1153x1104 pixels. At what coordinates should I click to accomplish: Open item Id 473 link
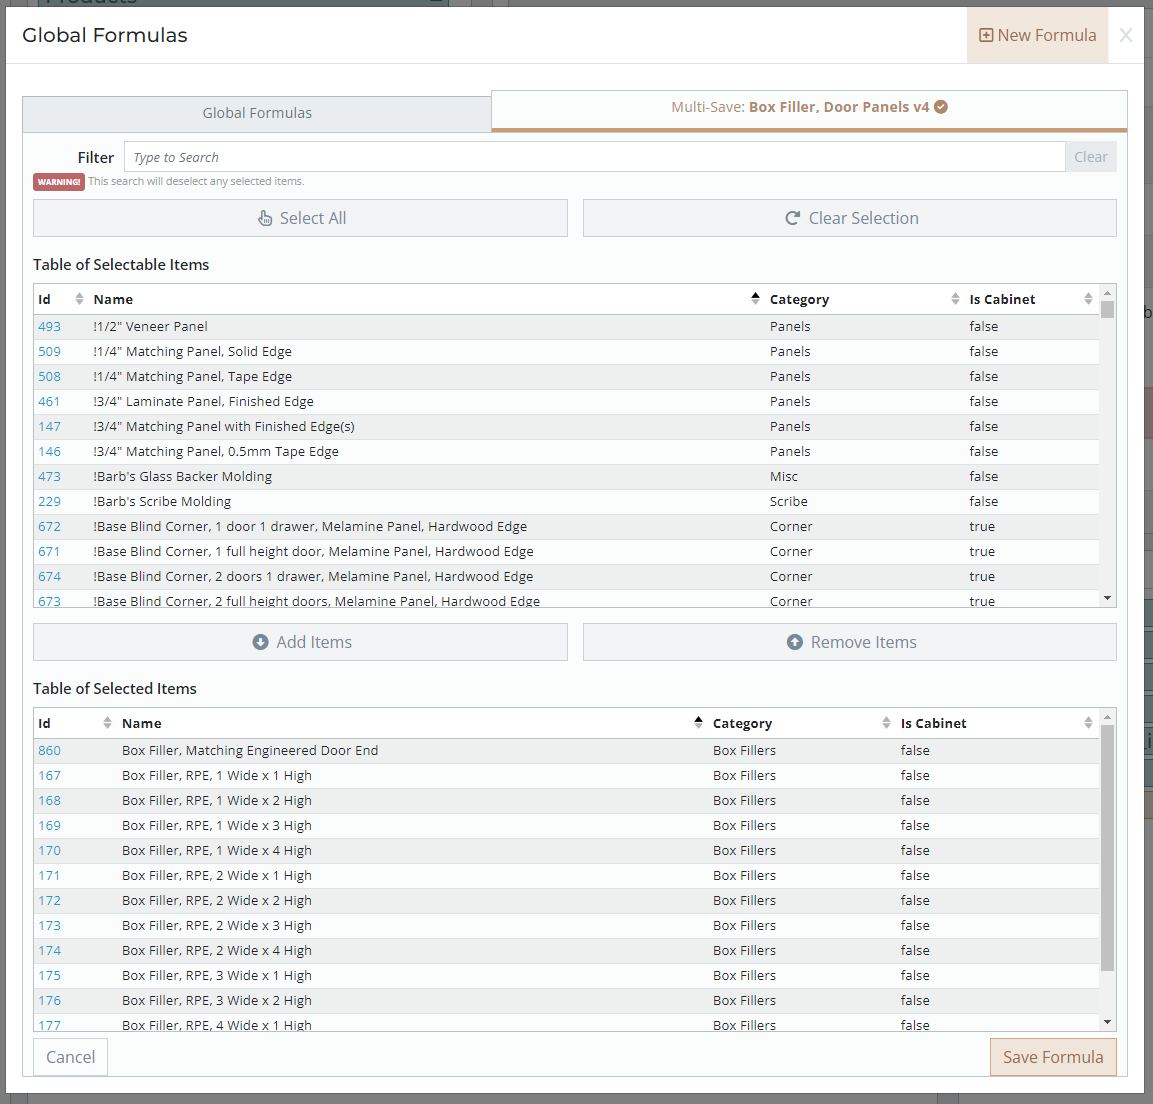(x=49, y=477)
